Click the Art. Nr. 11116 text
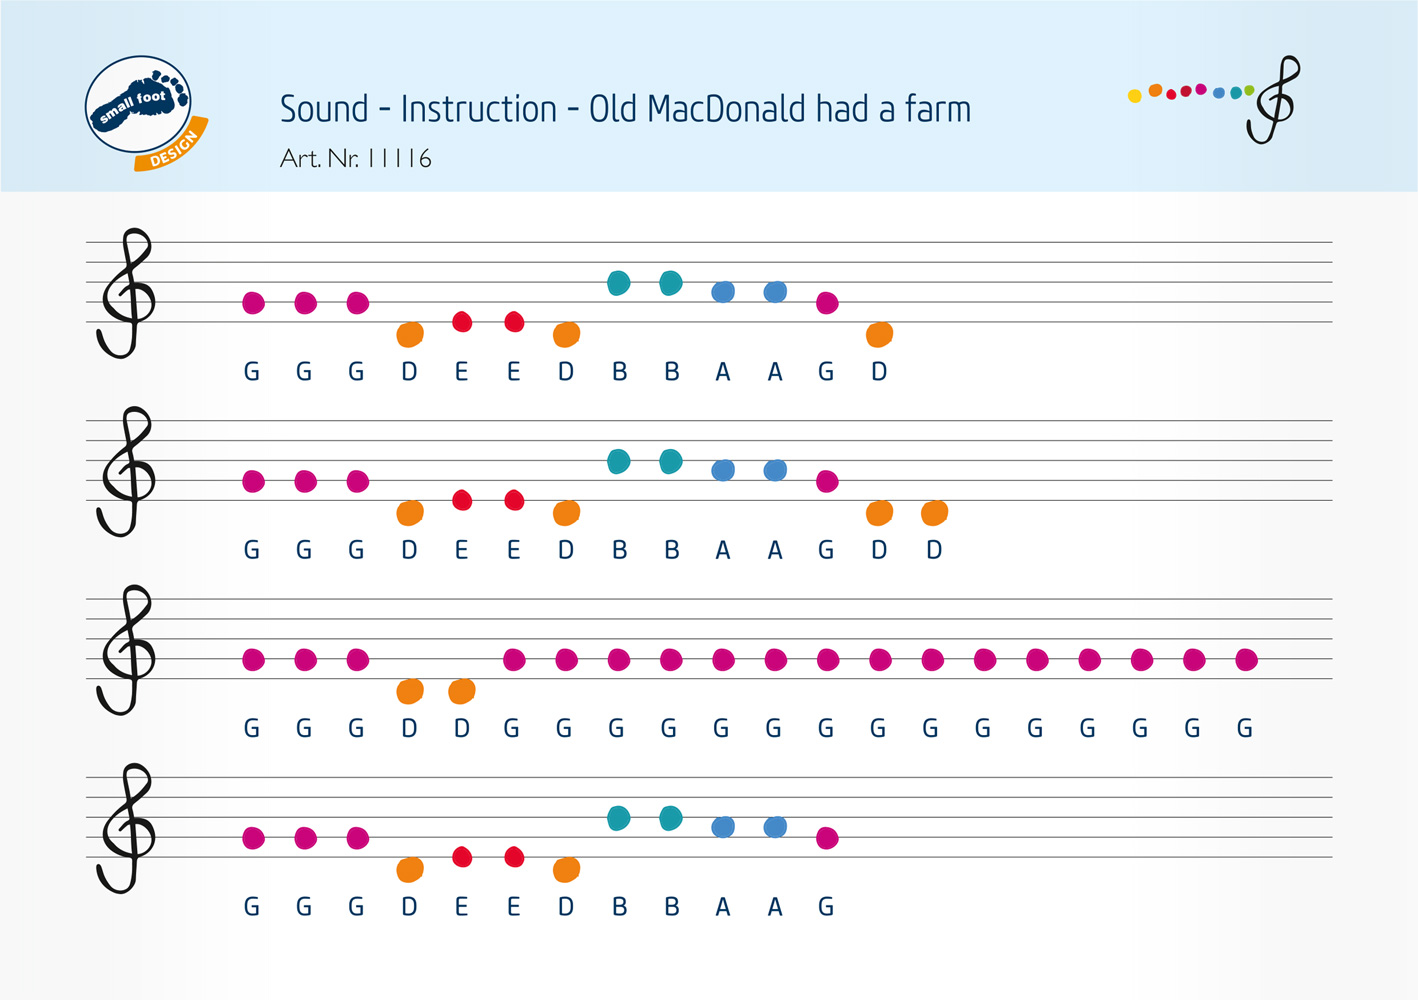1418x1000 pixels. pyautogui.click(x=356, y=159)
